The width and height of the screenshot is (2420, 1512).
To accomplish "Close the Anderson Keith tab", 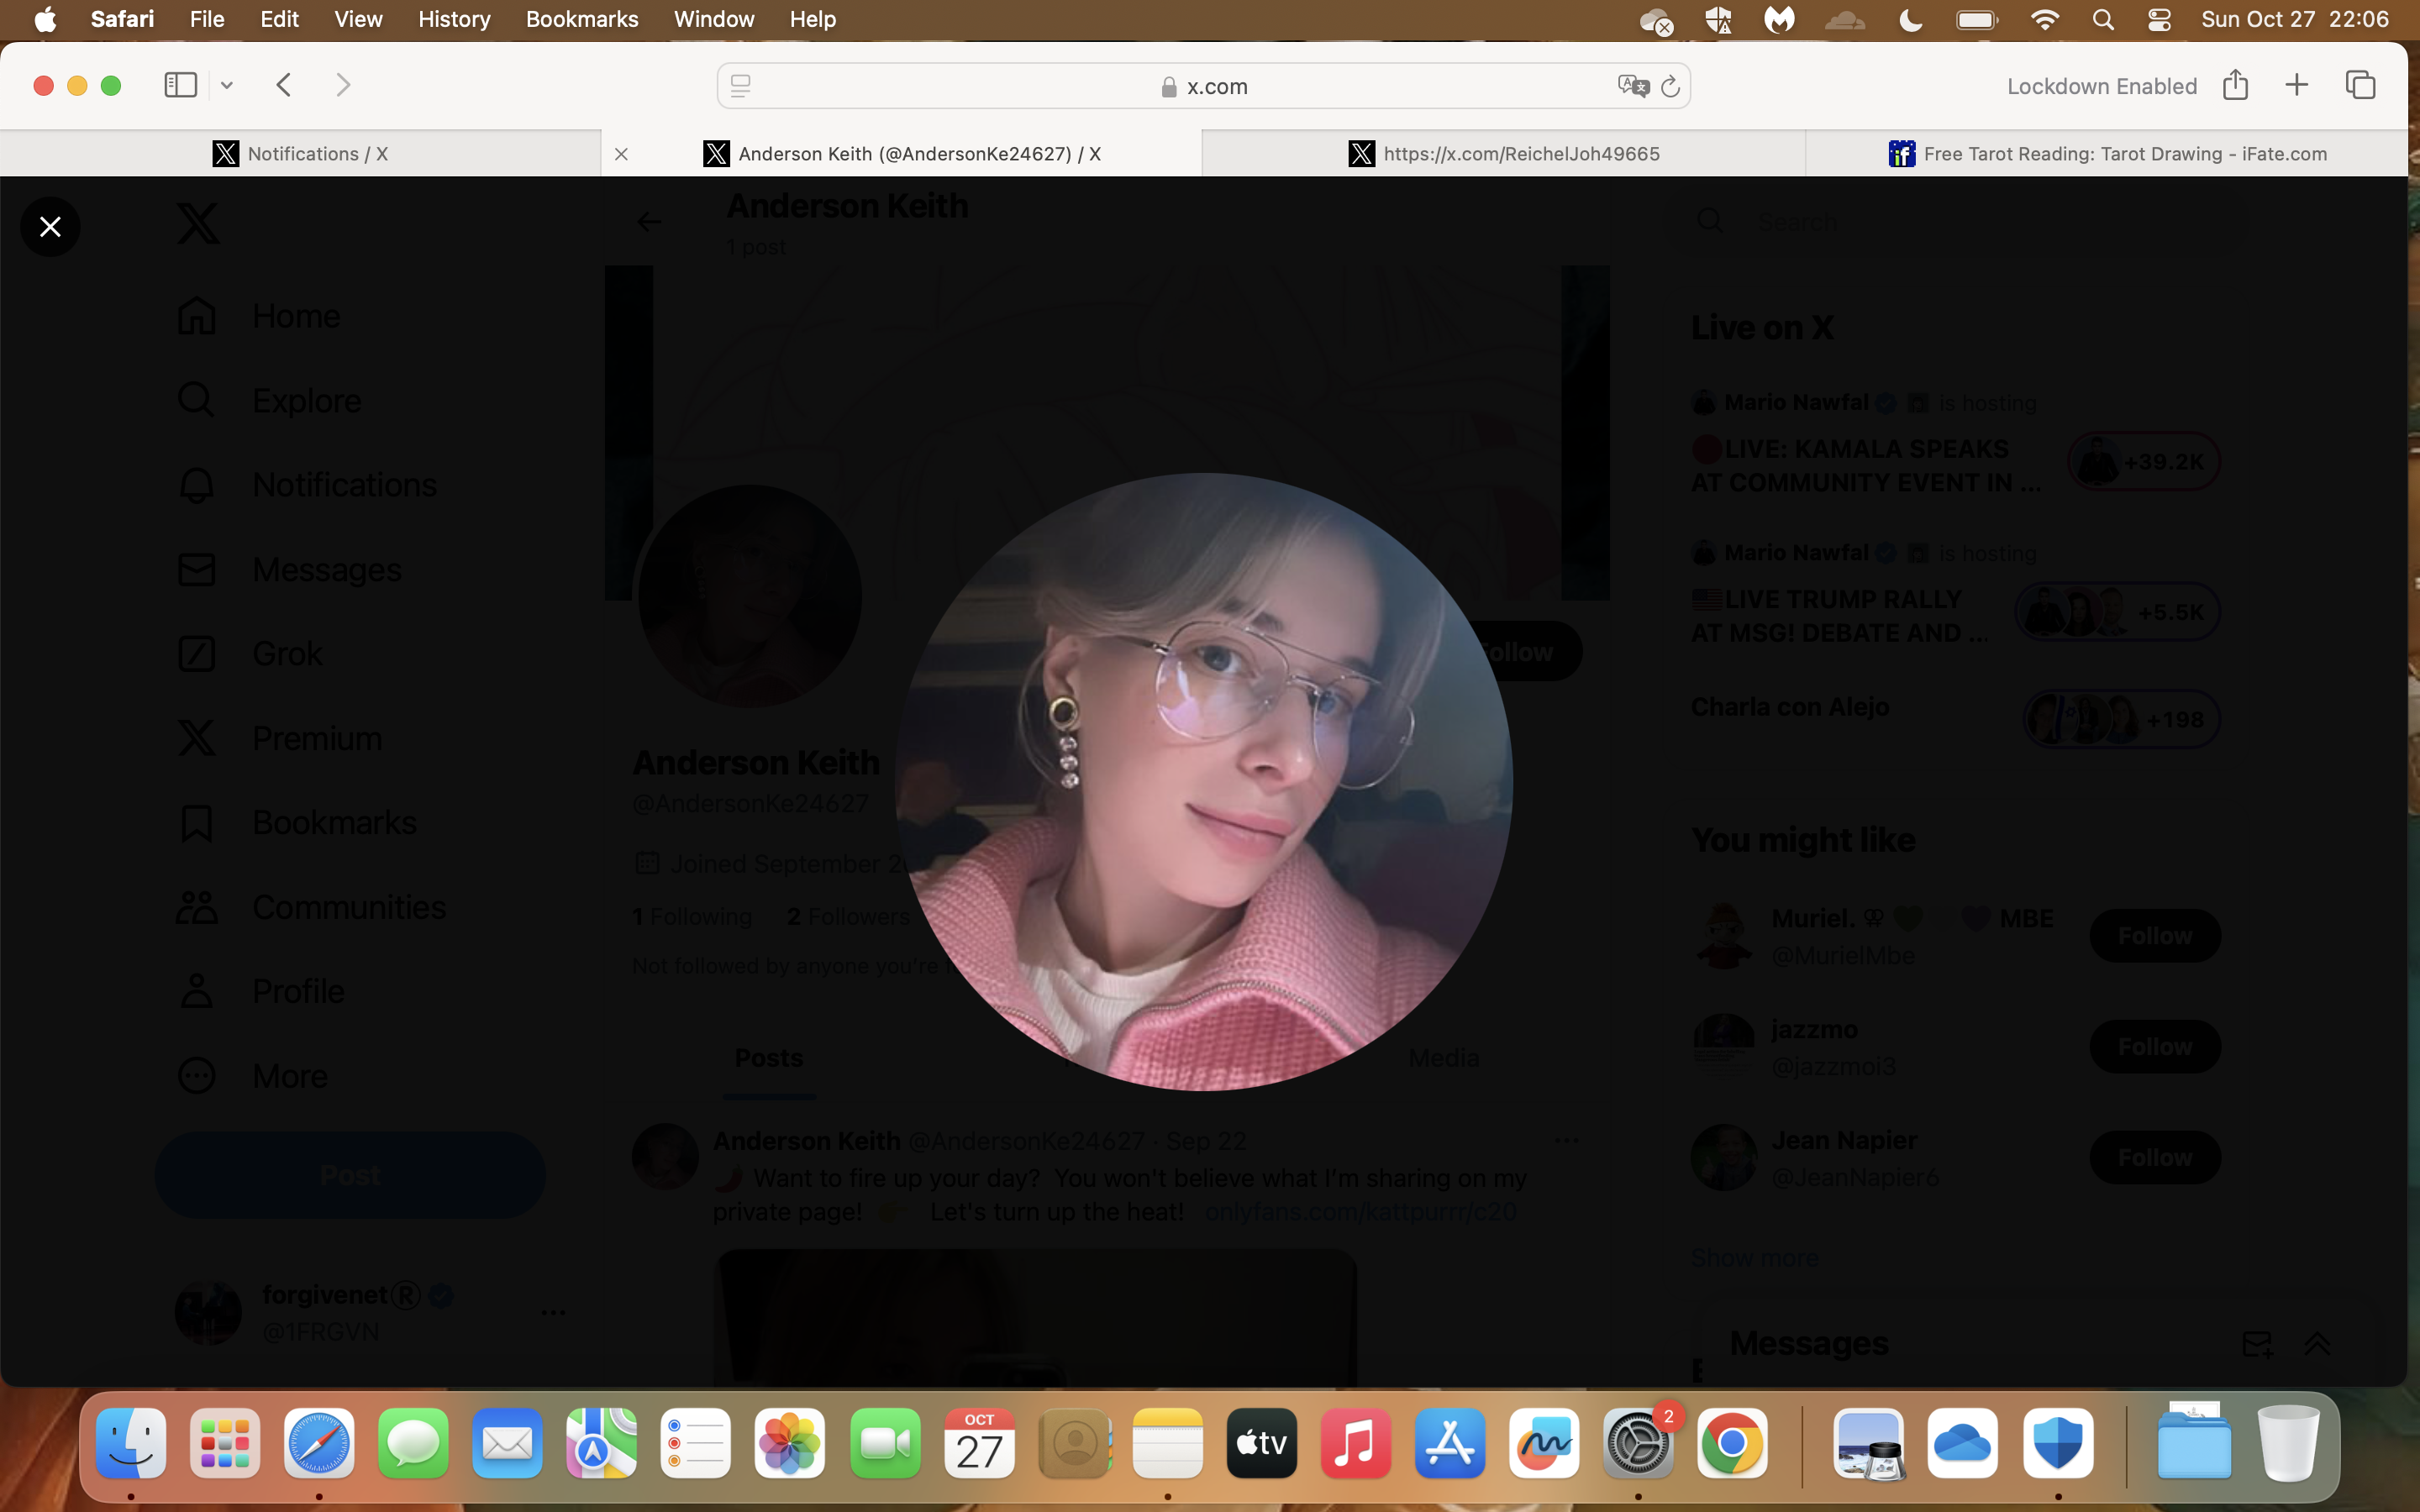I will [621, 154].
